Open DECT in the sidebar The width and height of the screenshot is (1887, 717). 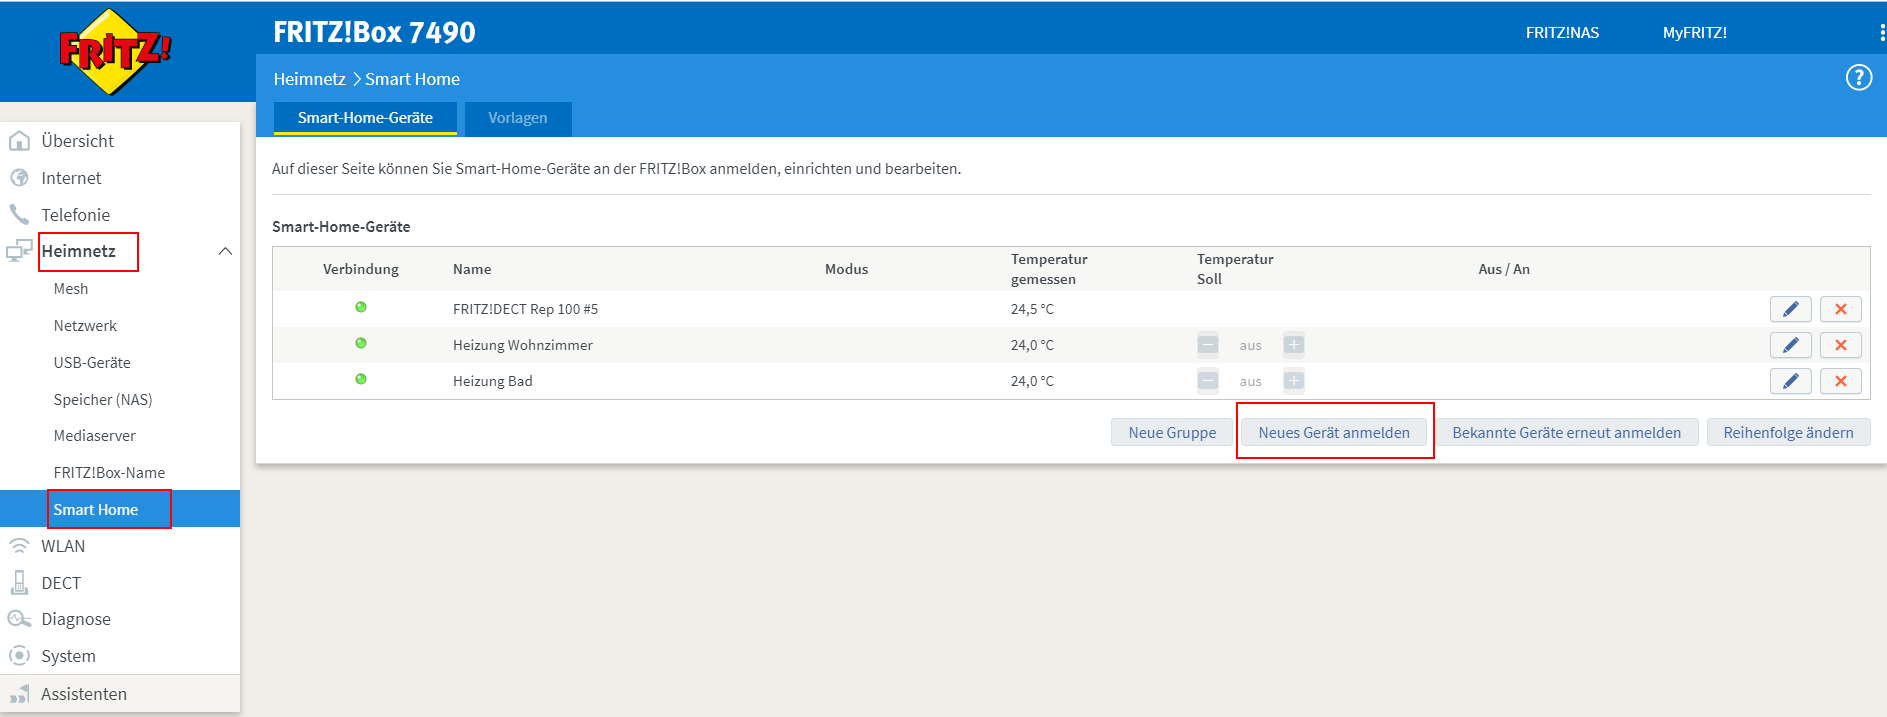tap(61, 583)
